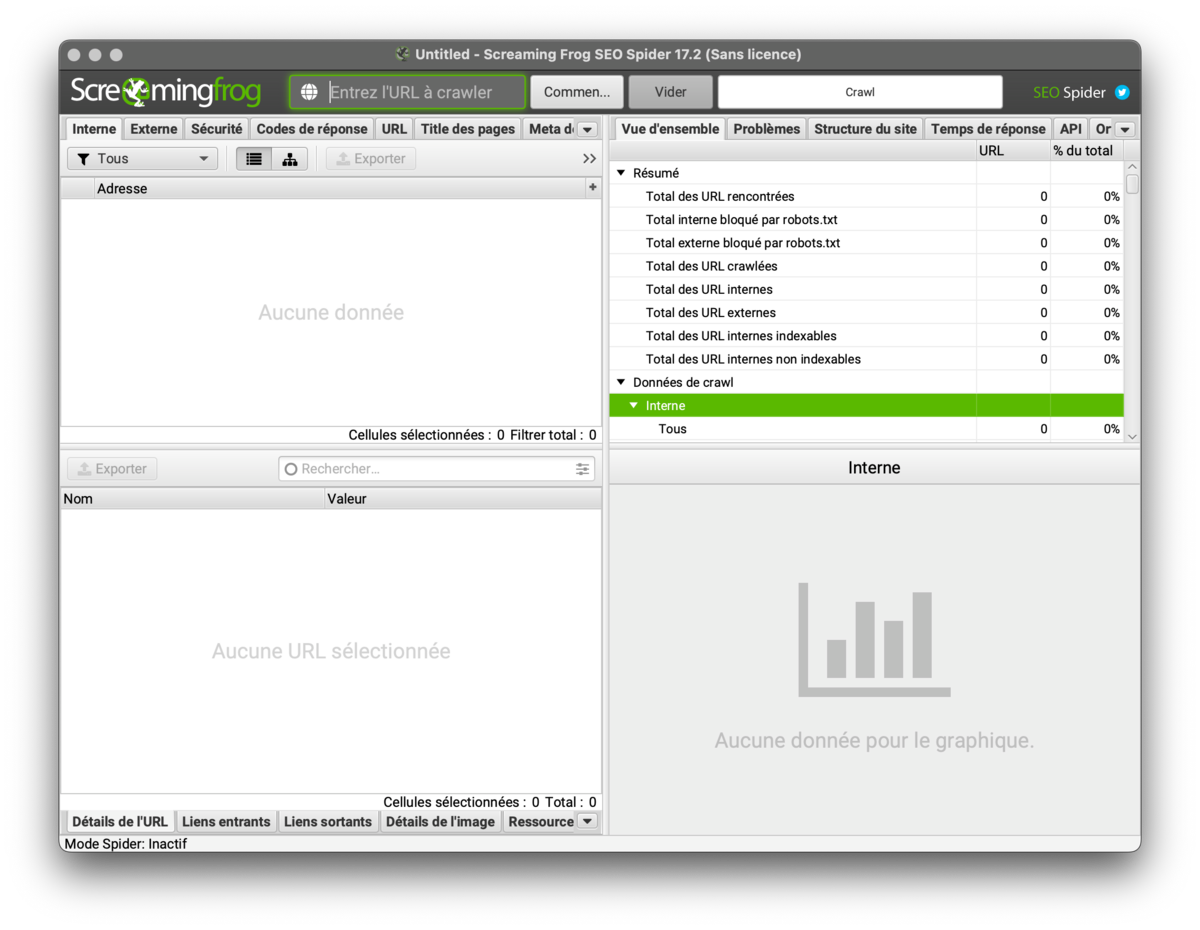This screenshot has width=1200, height=930.
Task: Open the Détails de l'image tab
Action: (440, 821)
